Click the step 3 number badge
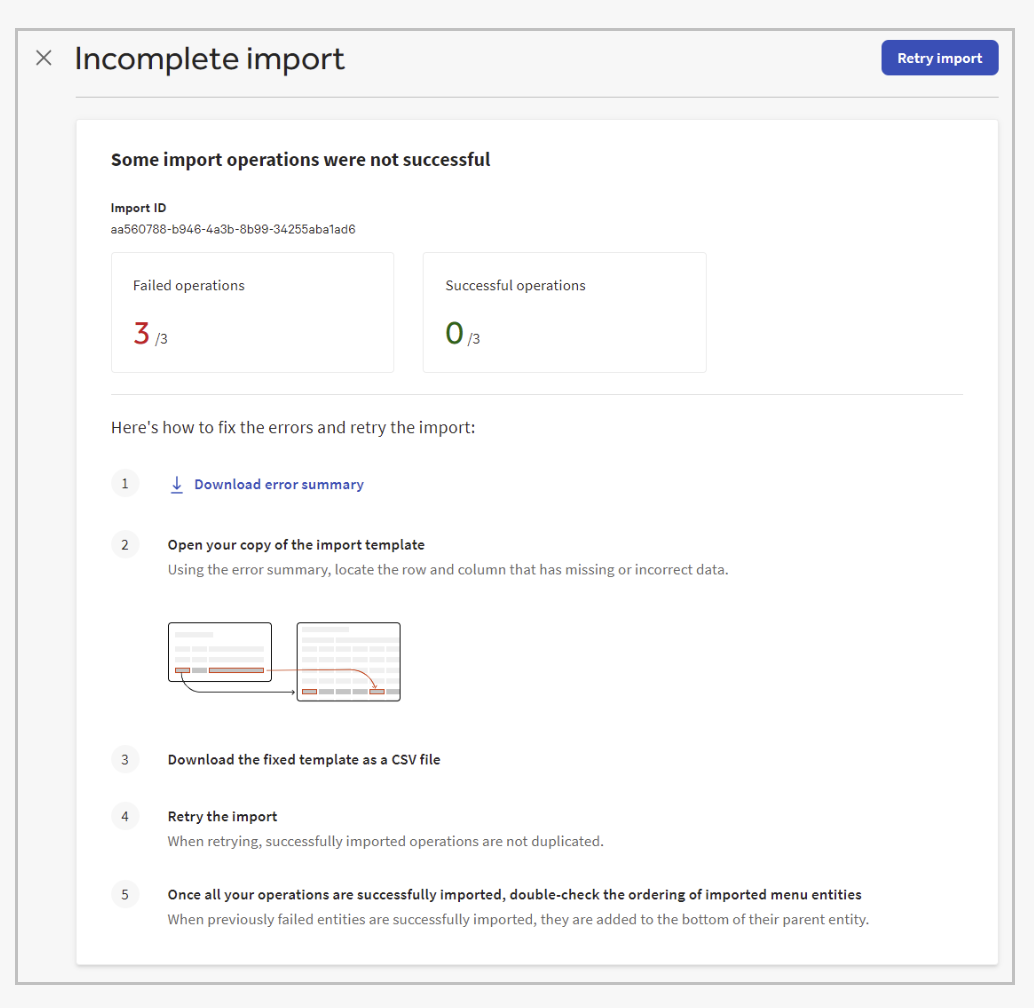The height and width of the screenshot is (1008, 1034). click(125, 760)
